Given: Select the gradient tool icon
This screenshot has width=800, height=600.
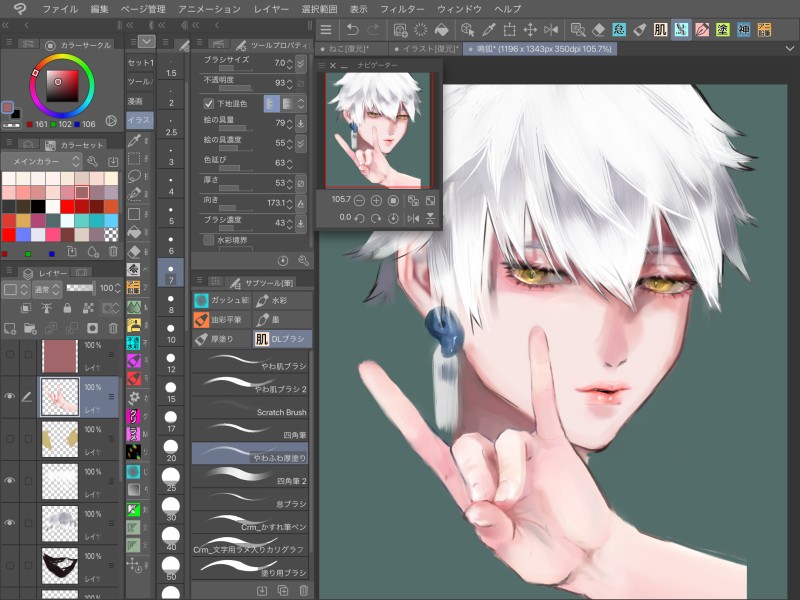Looking at the screenshot, I should click(x=134, y=490).
